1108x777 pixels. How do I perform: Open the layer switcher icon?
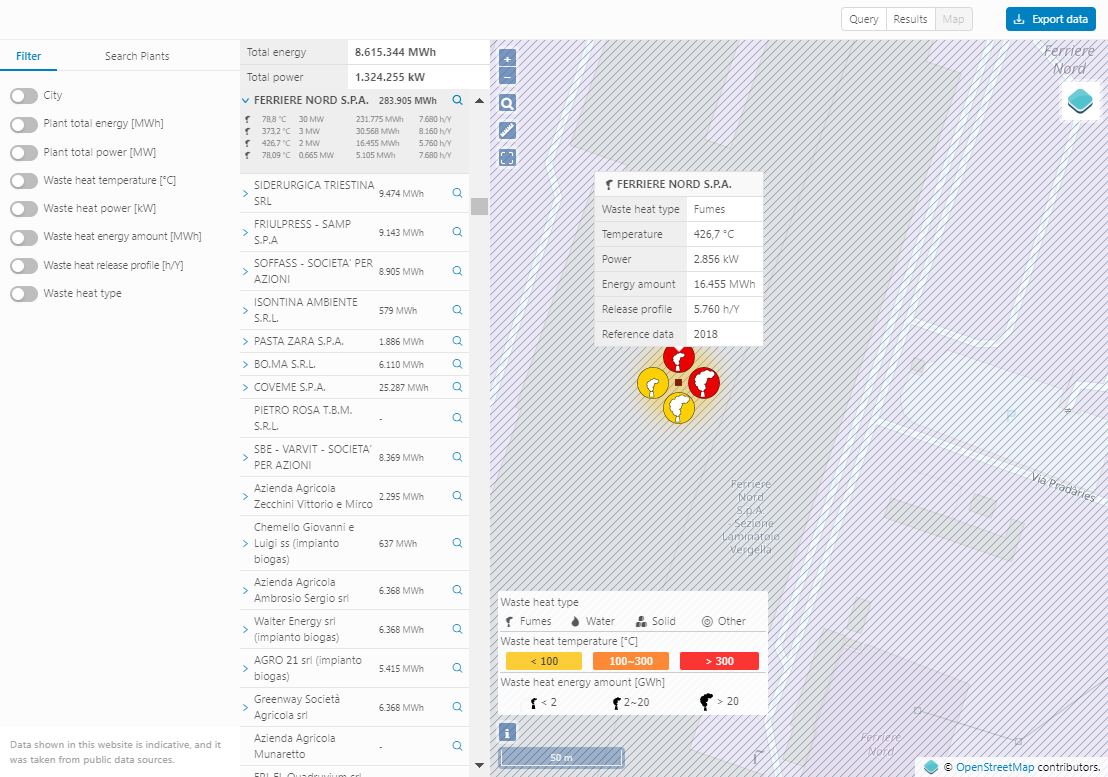(x=1080, y=101)
